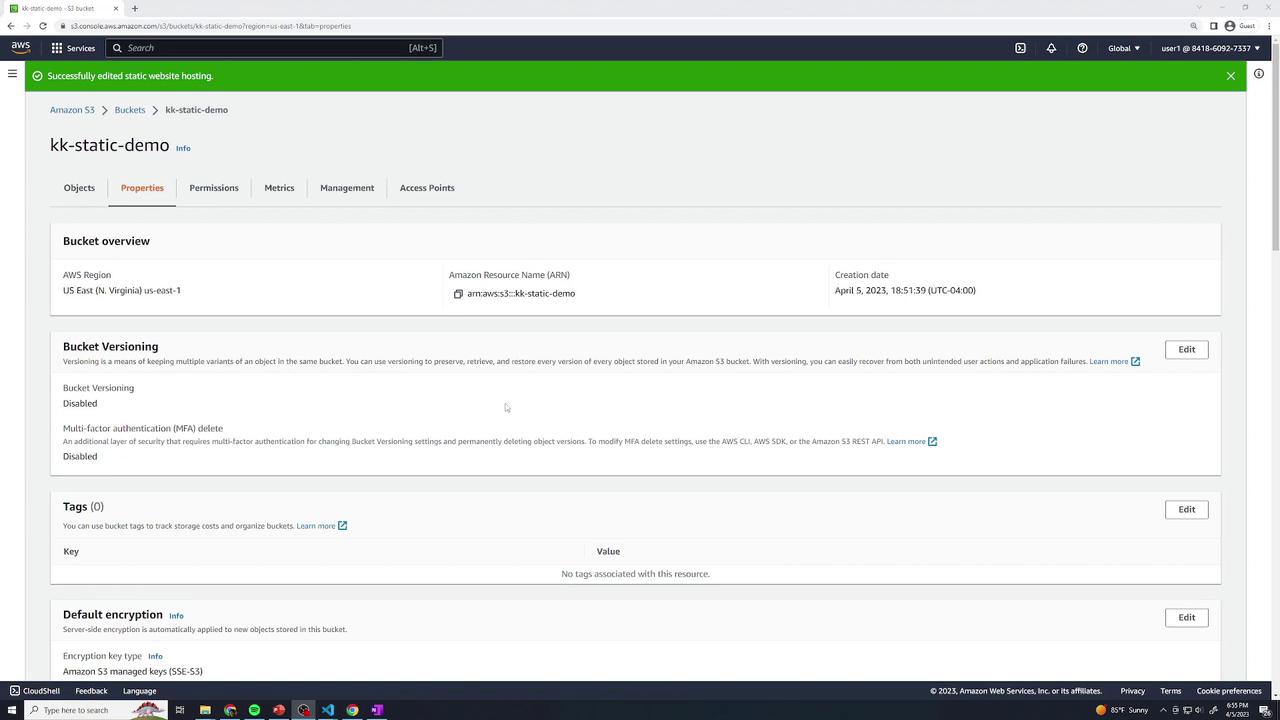Image resolution: width=1280 pixels, height=720 pixels.
Task: Open Info link beside kk-static-demo title
Action: 183,148
